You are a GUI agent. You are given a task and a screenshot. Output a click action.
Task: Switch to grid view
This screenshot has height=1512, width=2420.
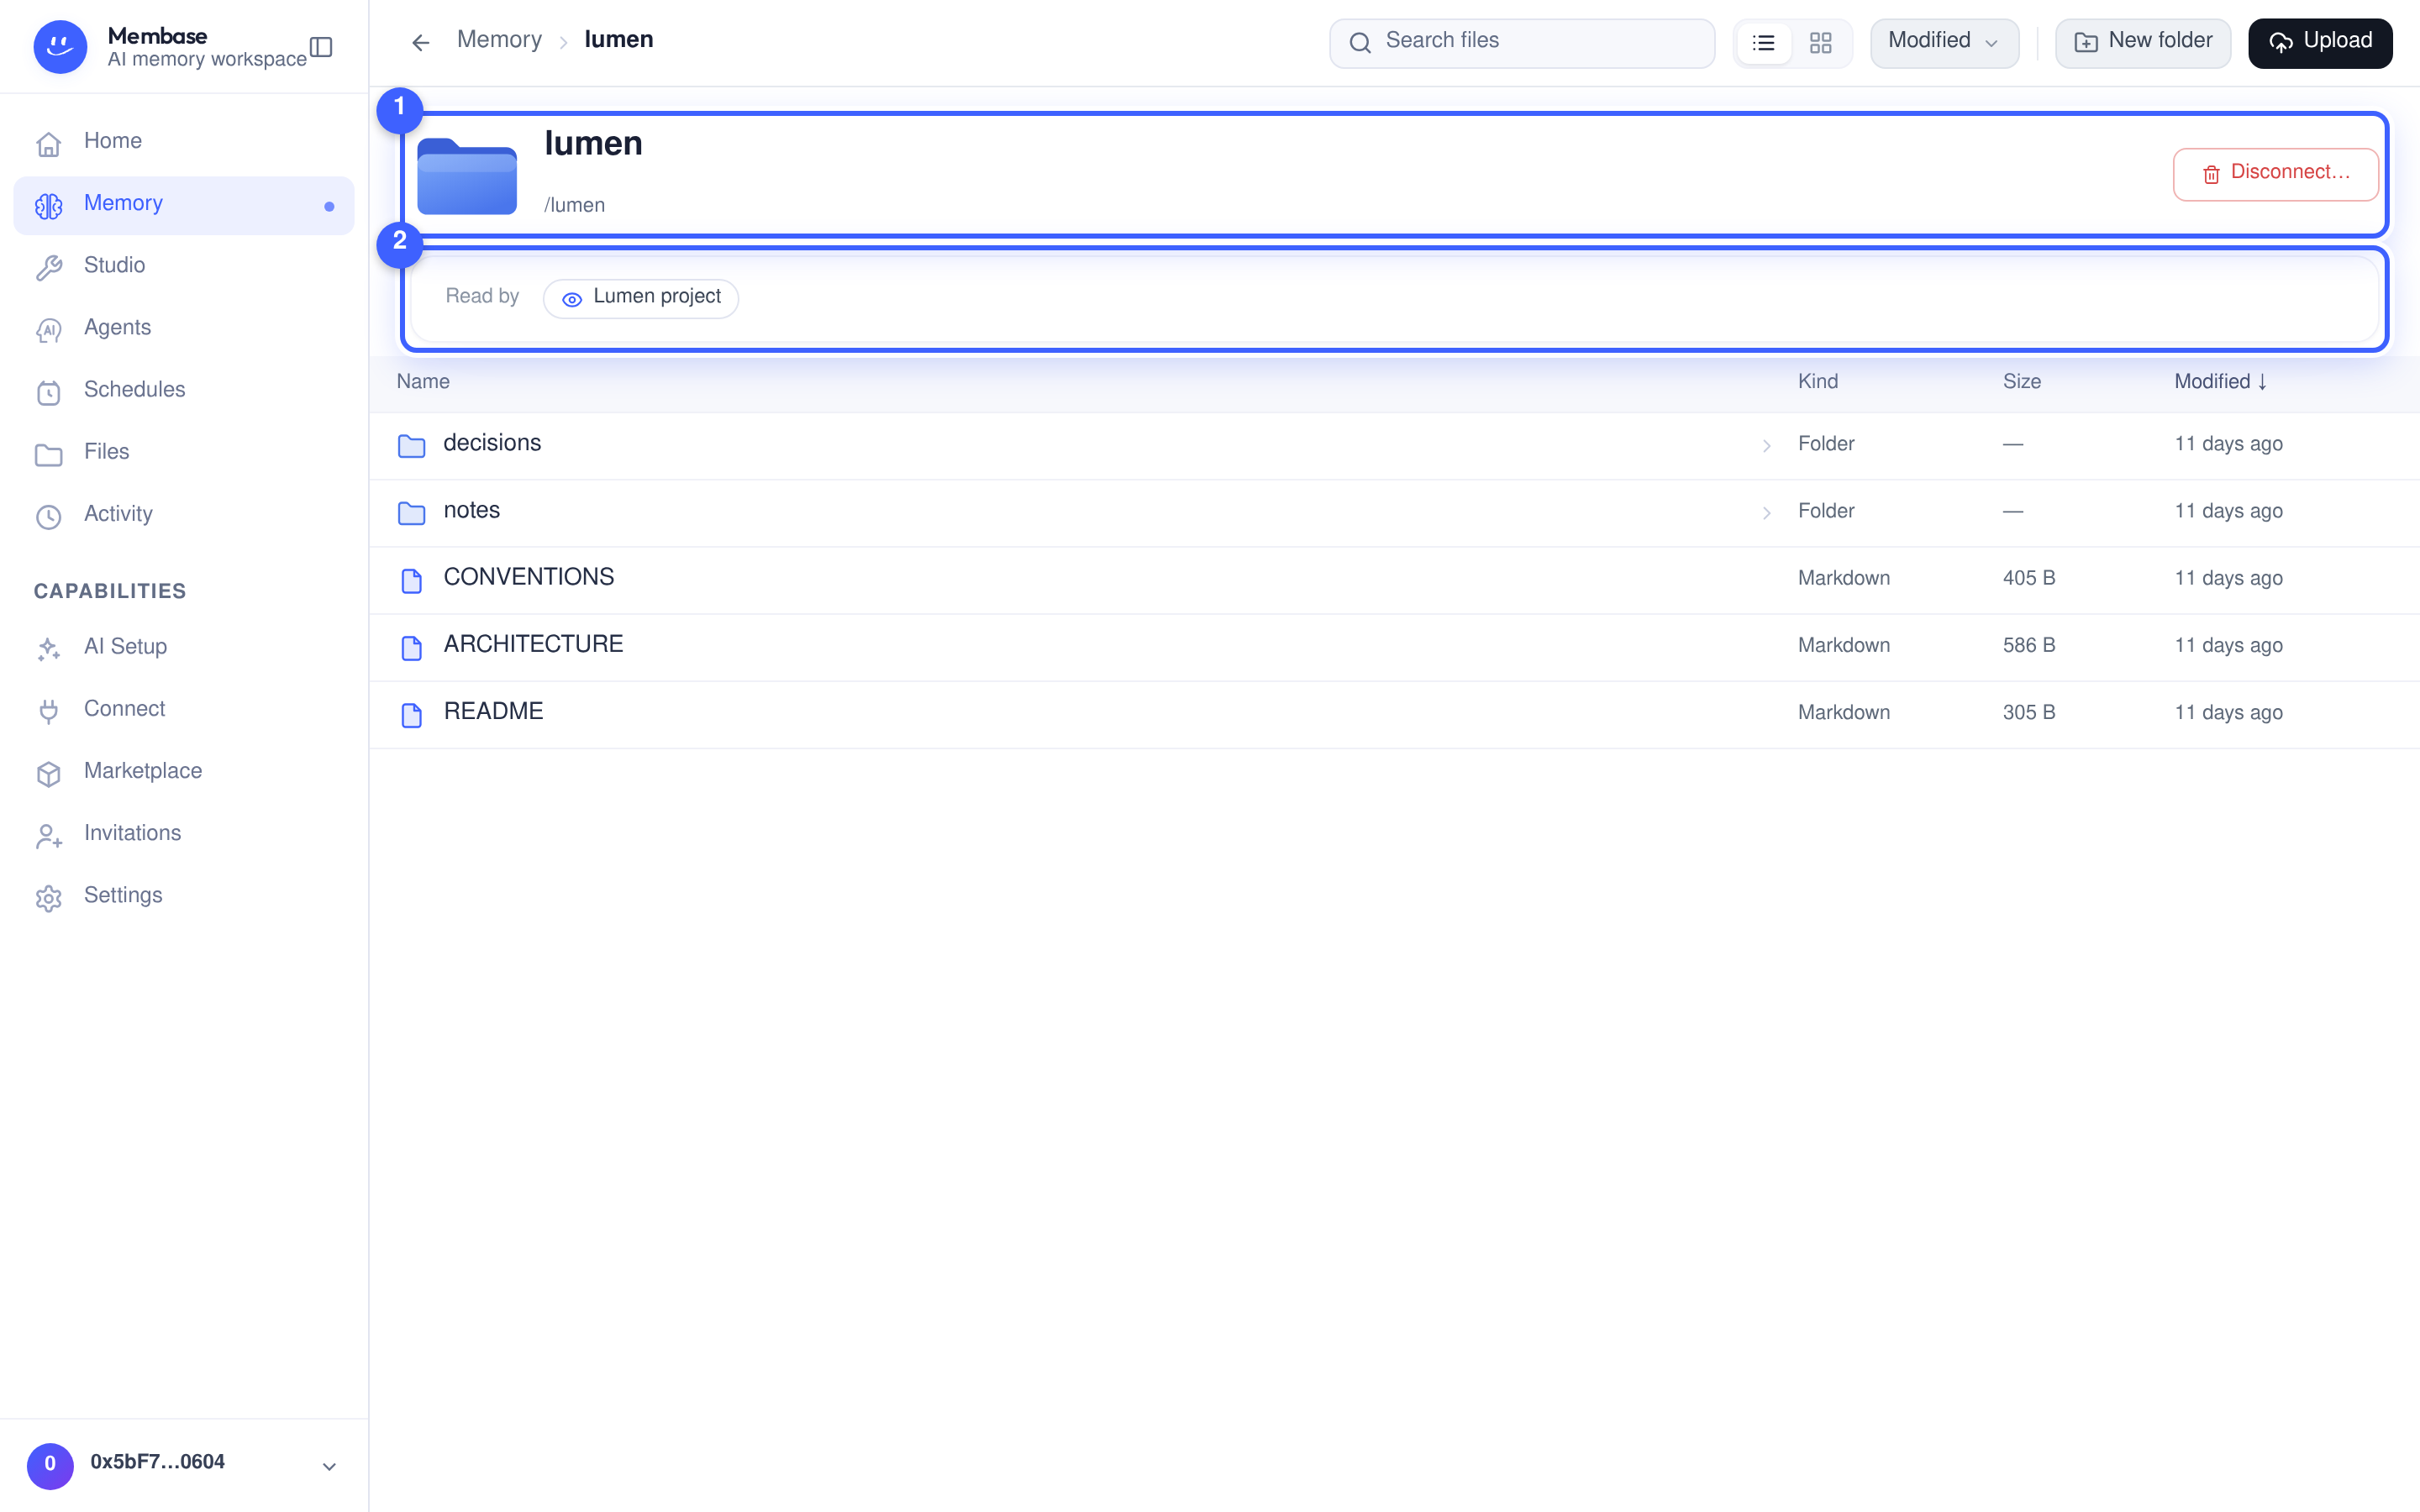[x=1820, y=42]
